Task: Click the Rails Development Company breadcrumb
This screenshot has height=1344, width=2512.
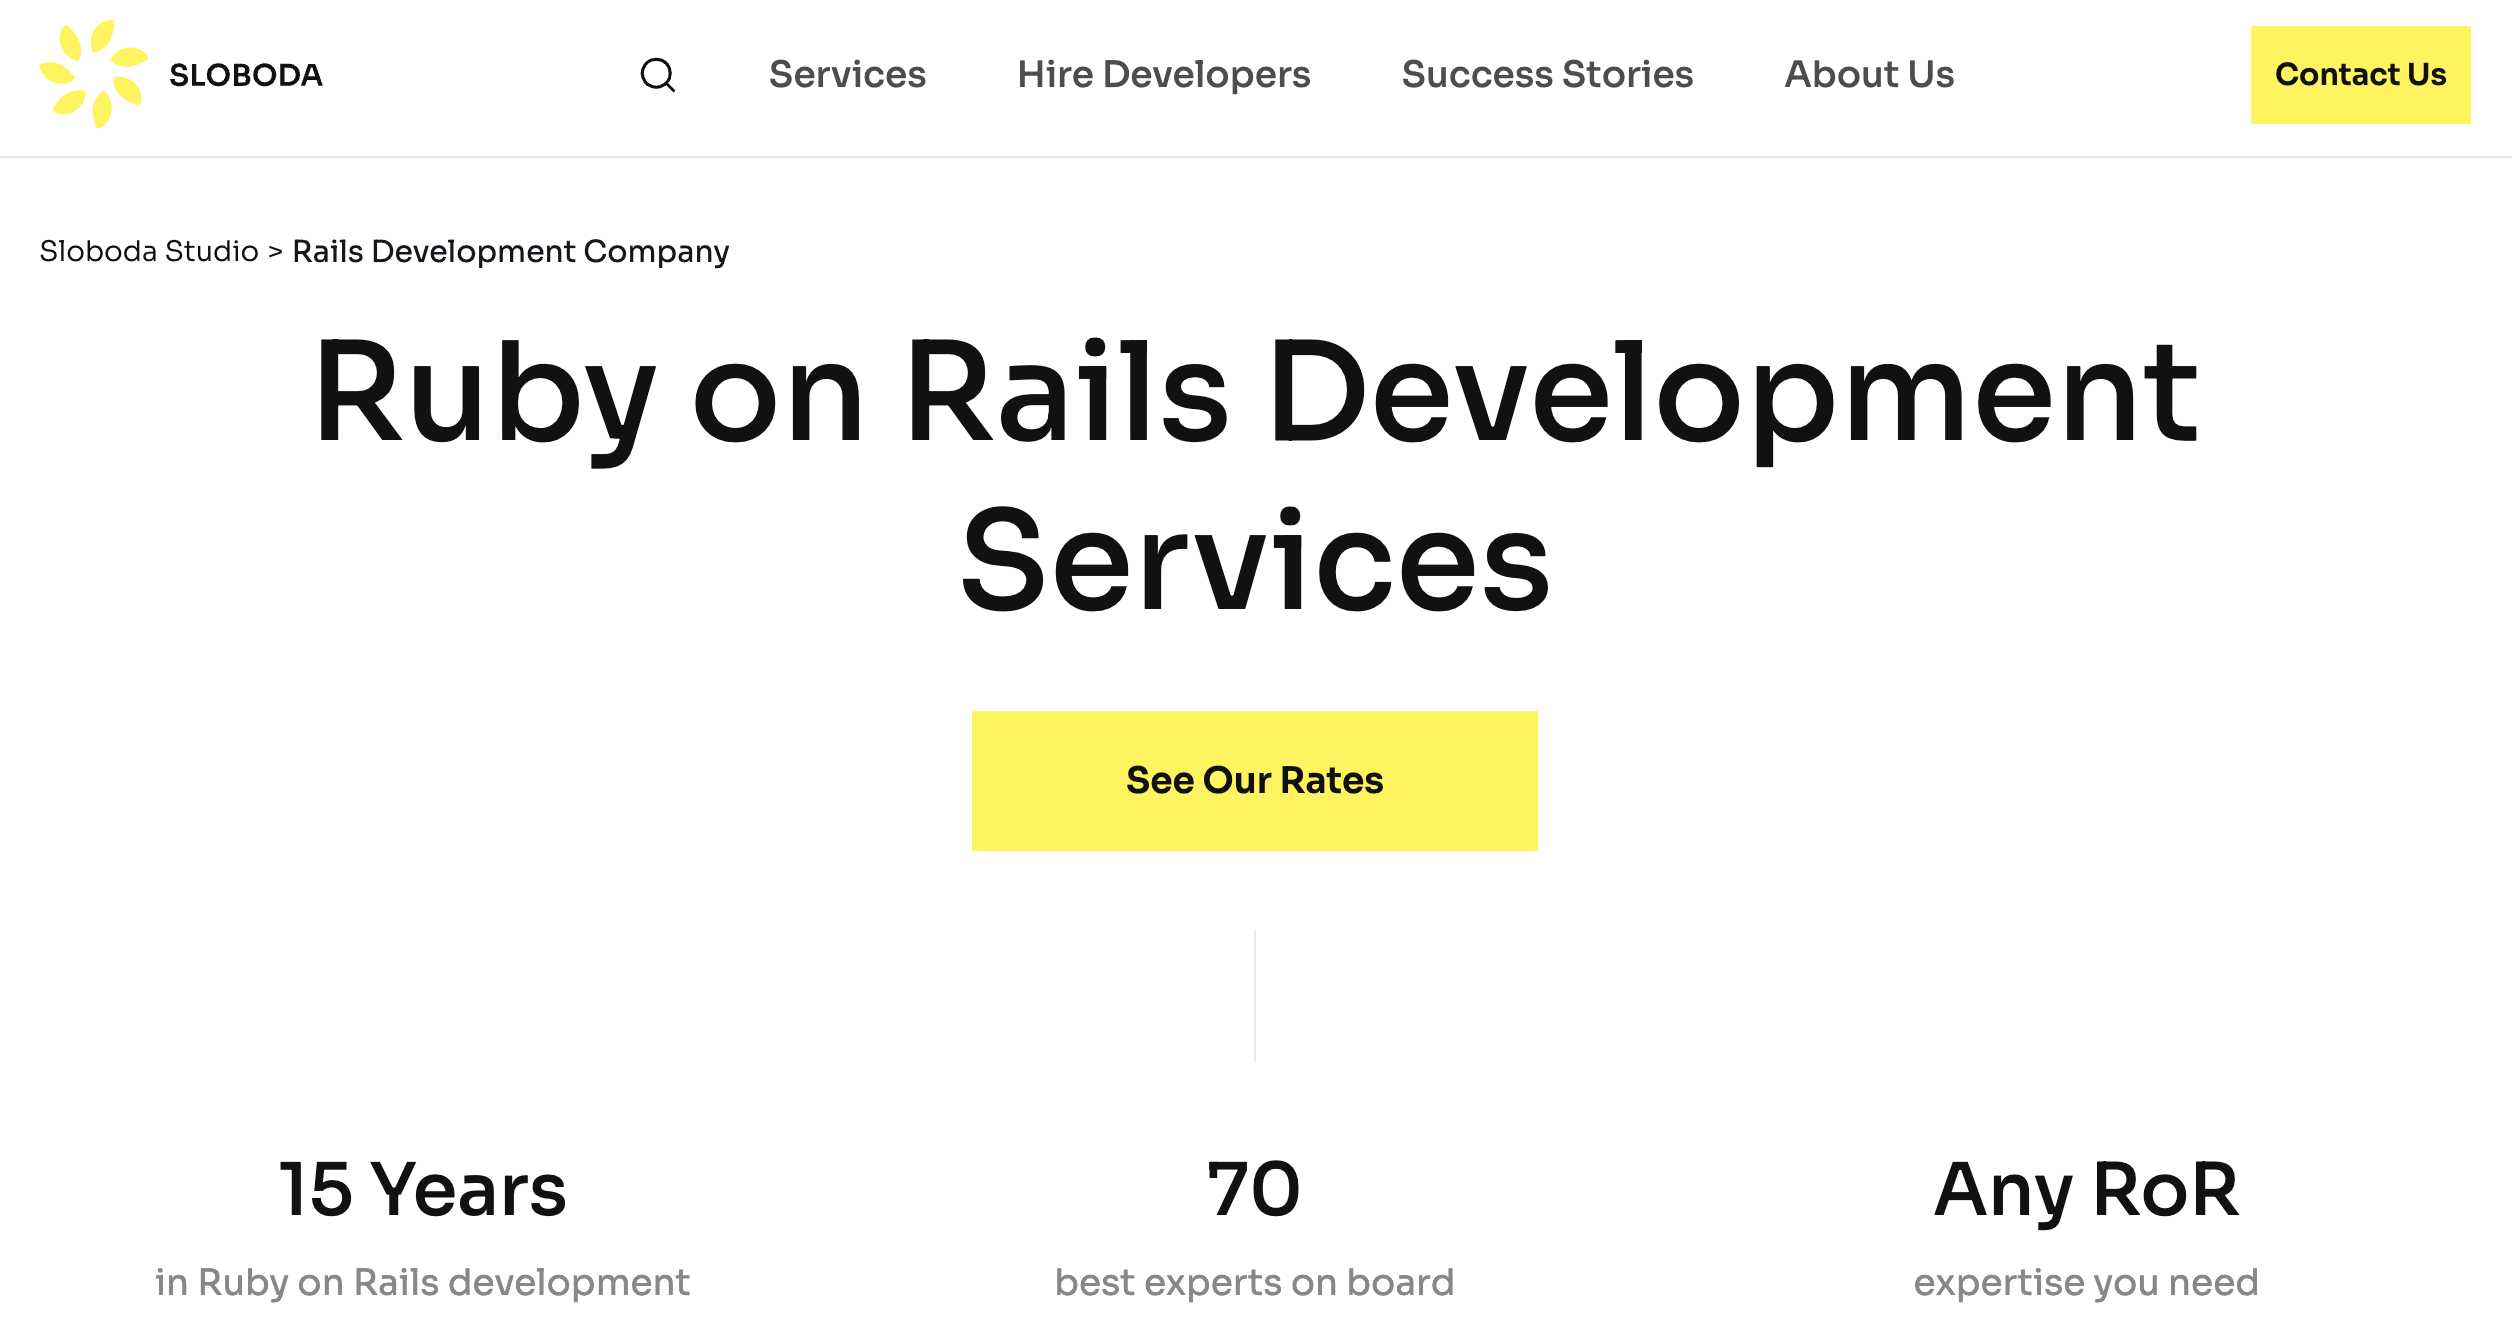Action: pyautogui.click(x=511, y=251)
